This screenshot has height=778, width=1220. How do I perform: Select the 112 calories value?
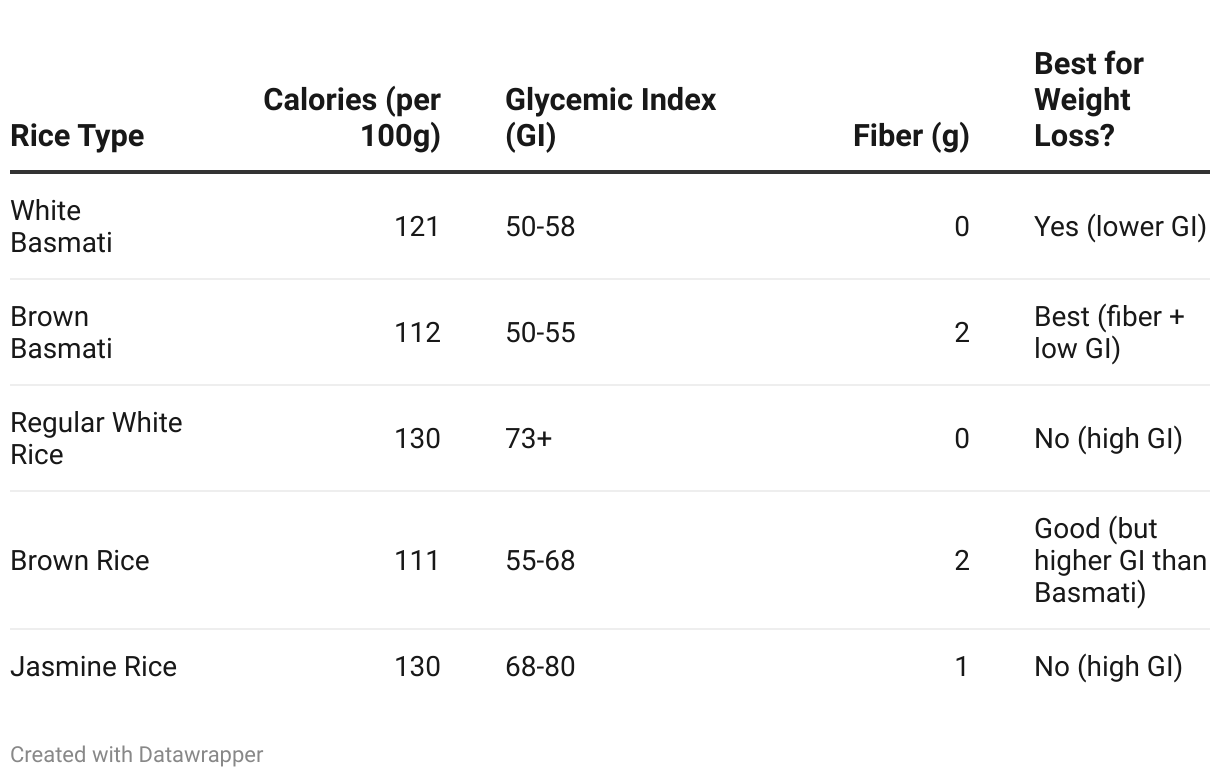click(x=417, y=332)
